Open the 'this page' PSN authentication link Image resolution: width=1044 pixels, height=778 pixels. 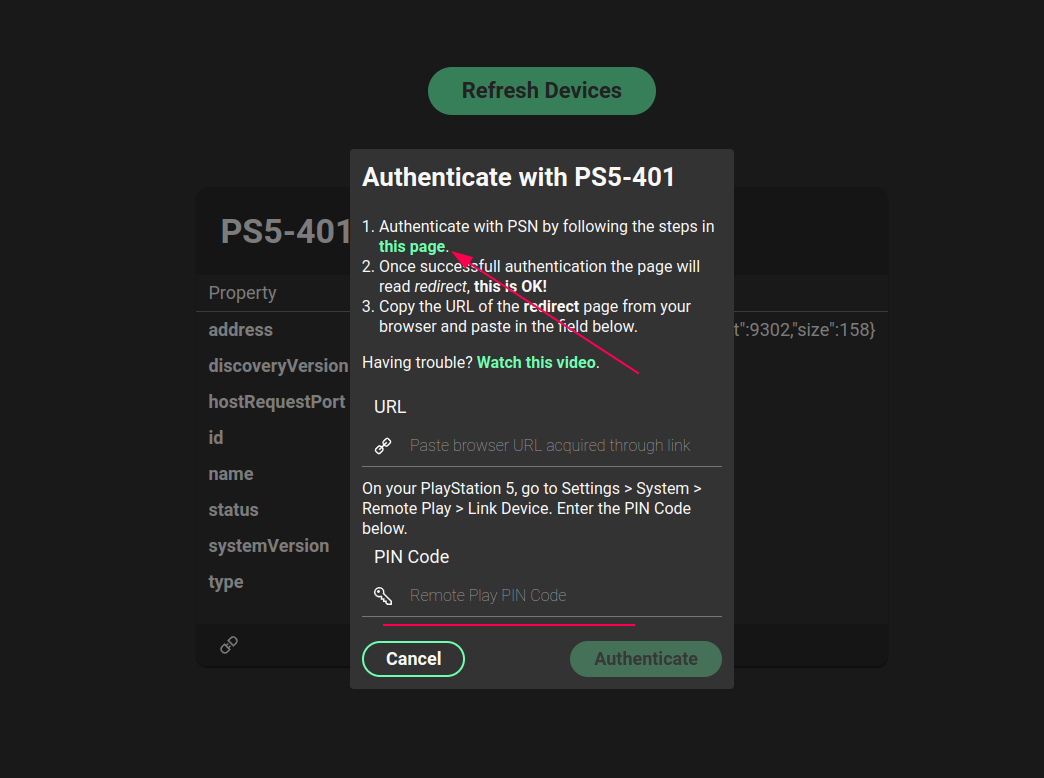pos(411,246)
